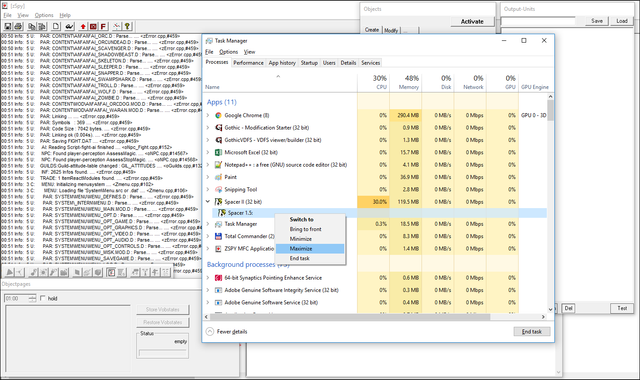Choose context menu End task entry
The width and height of the screenshot is (640, 380).
click(x=310, y=258)
